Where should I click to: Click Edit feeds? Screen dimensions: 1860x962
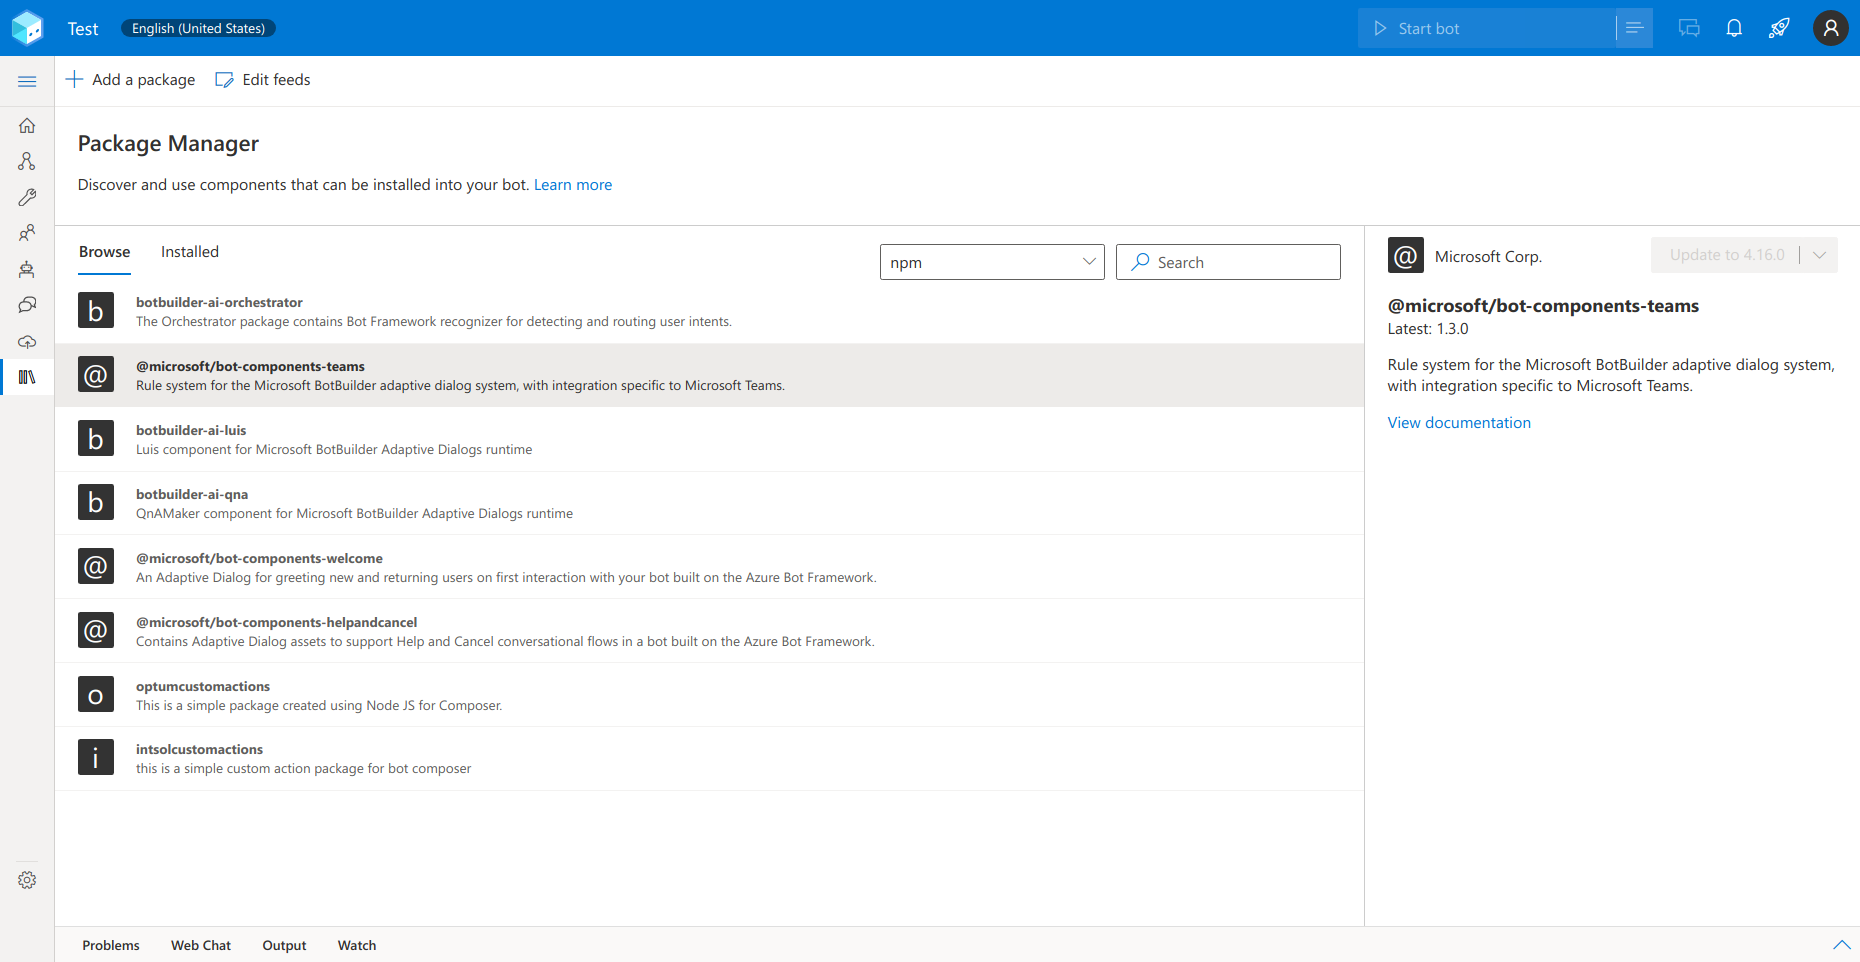tap(263, 80)
